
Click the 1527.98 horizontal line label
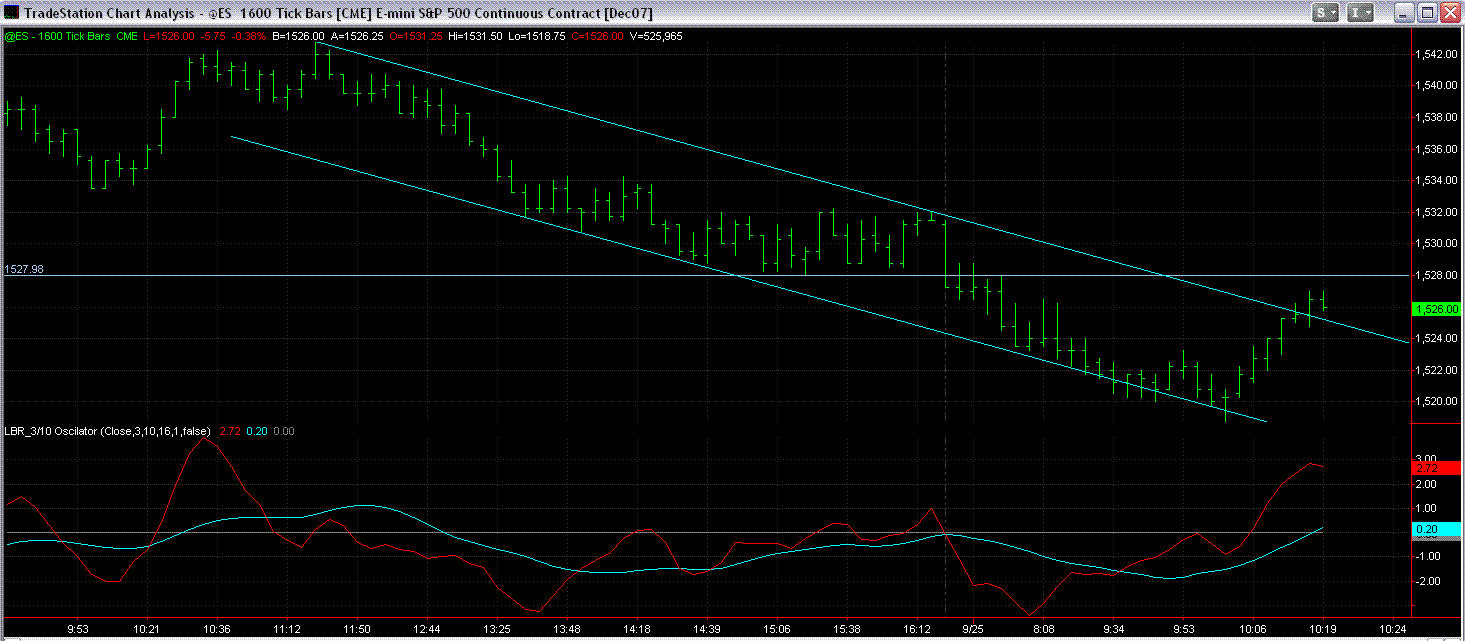[x=24, y=269]
